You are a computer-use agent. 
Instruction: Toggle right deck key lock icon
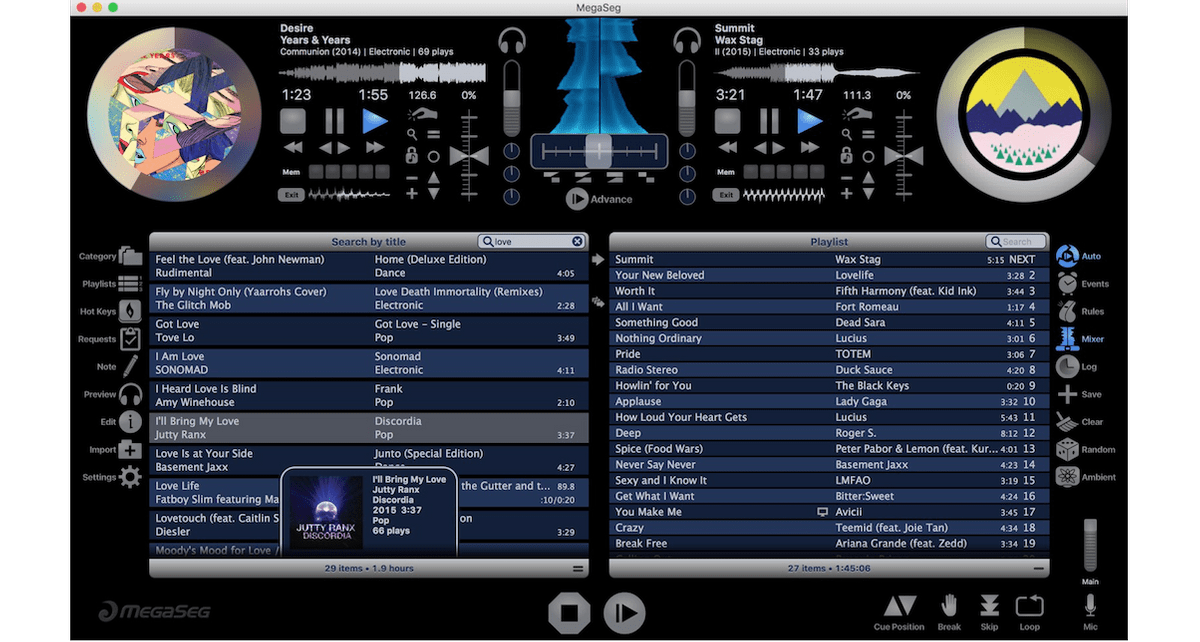[846, 156]
